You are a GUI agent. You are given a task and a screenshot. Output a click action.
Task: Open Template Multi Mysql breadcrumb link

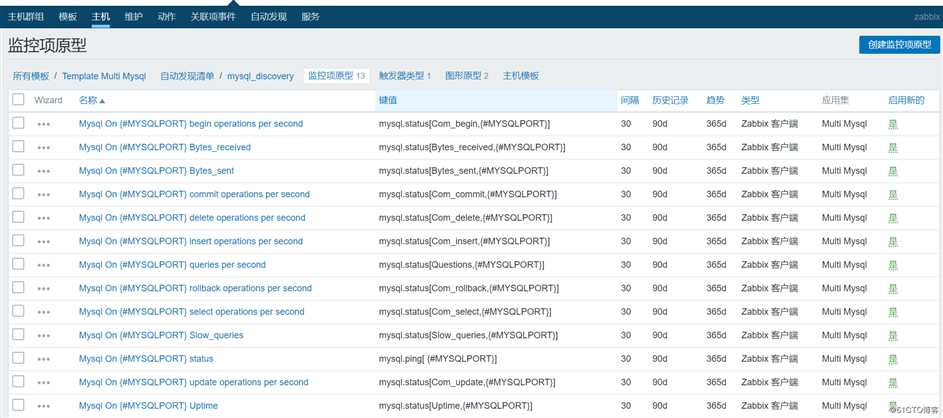(104, 76)
